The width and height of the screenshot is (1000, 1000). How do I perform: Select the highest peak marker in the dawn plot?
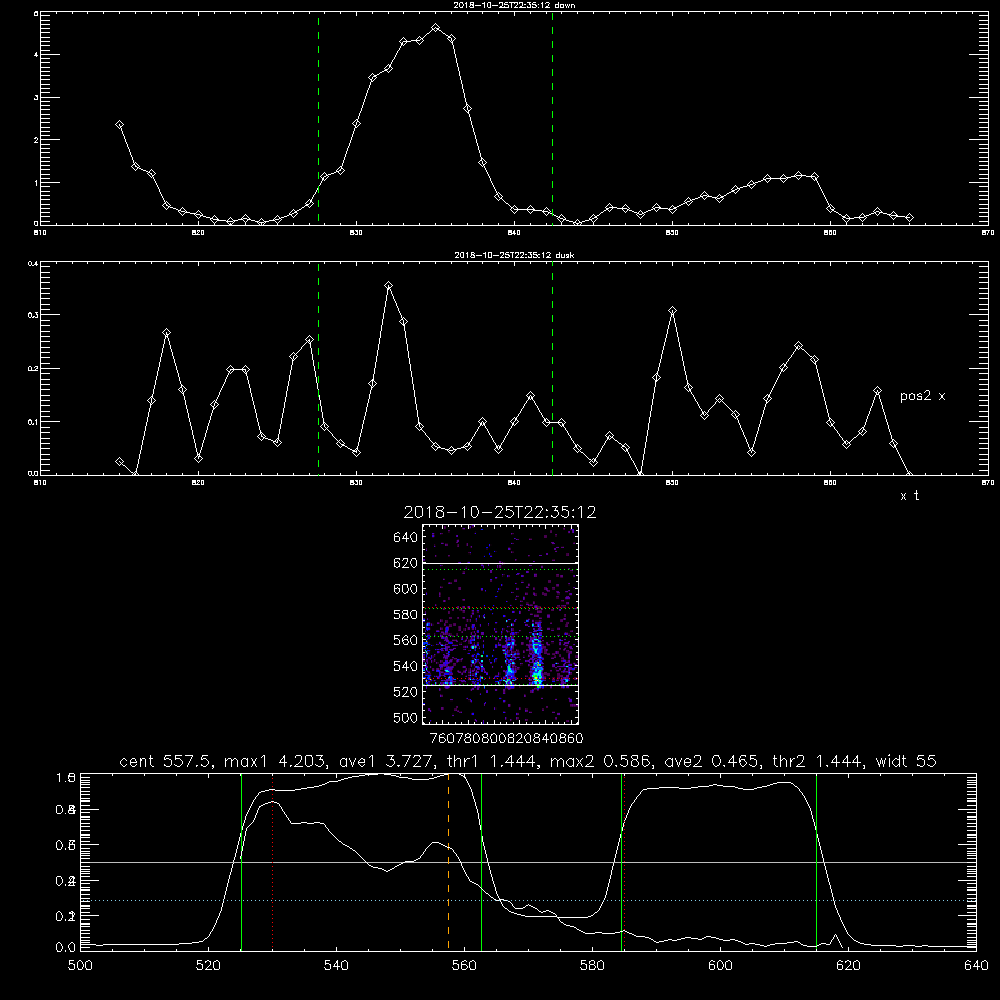(436, 28)
